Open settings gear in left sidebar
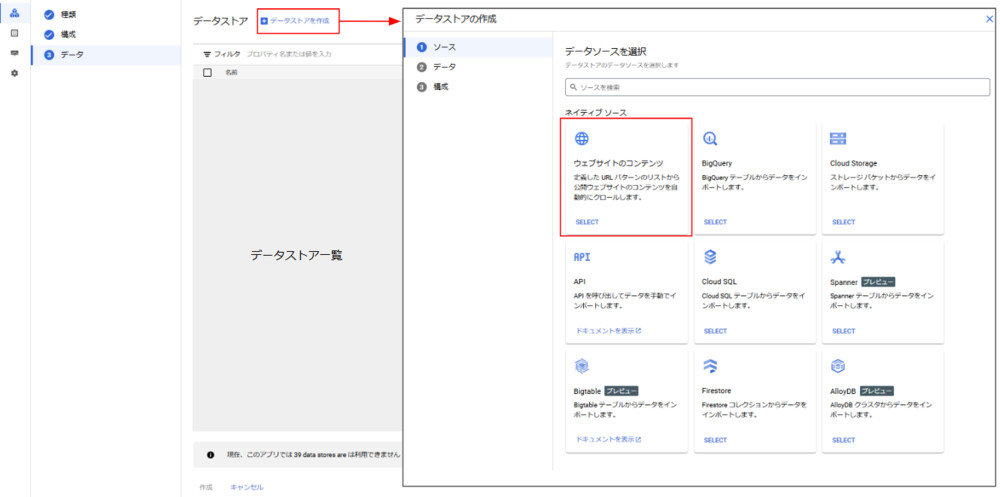Image resolution: width=1000 pixels, height=497 pixels. pyautogui.click(x=14, y=73)
